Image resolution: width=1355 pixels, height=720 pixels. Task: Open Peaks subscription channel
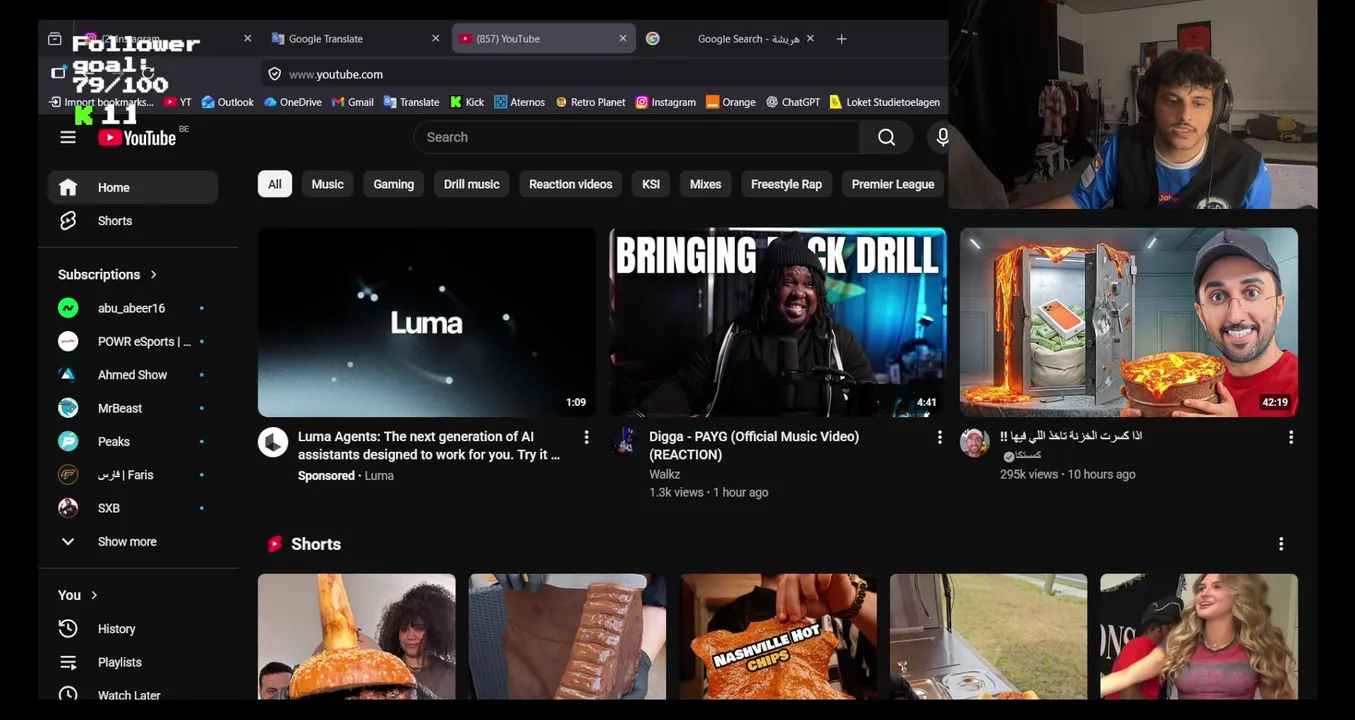point(132,442)
